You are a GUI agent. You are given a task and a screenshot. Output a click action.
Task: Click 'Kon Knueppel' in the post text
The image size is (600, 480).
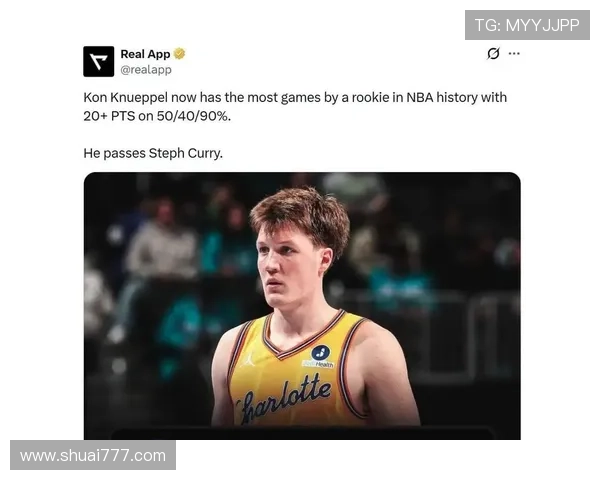point(126,98)
